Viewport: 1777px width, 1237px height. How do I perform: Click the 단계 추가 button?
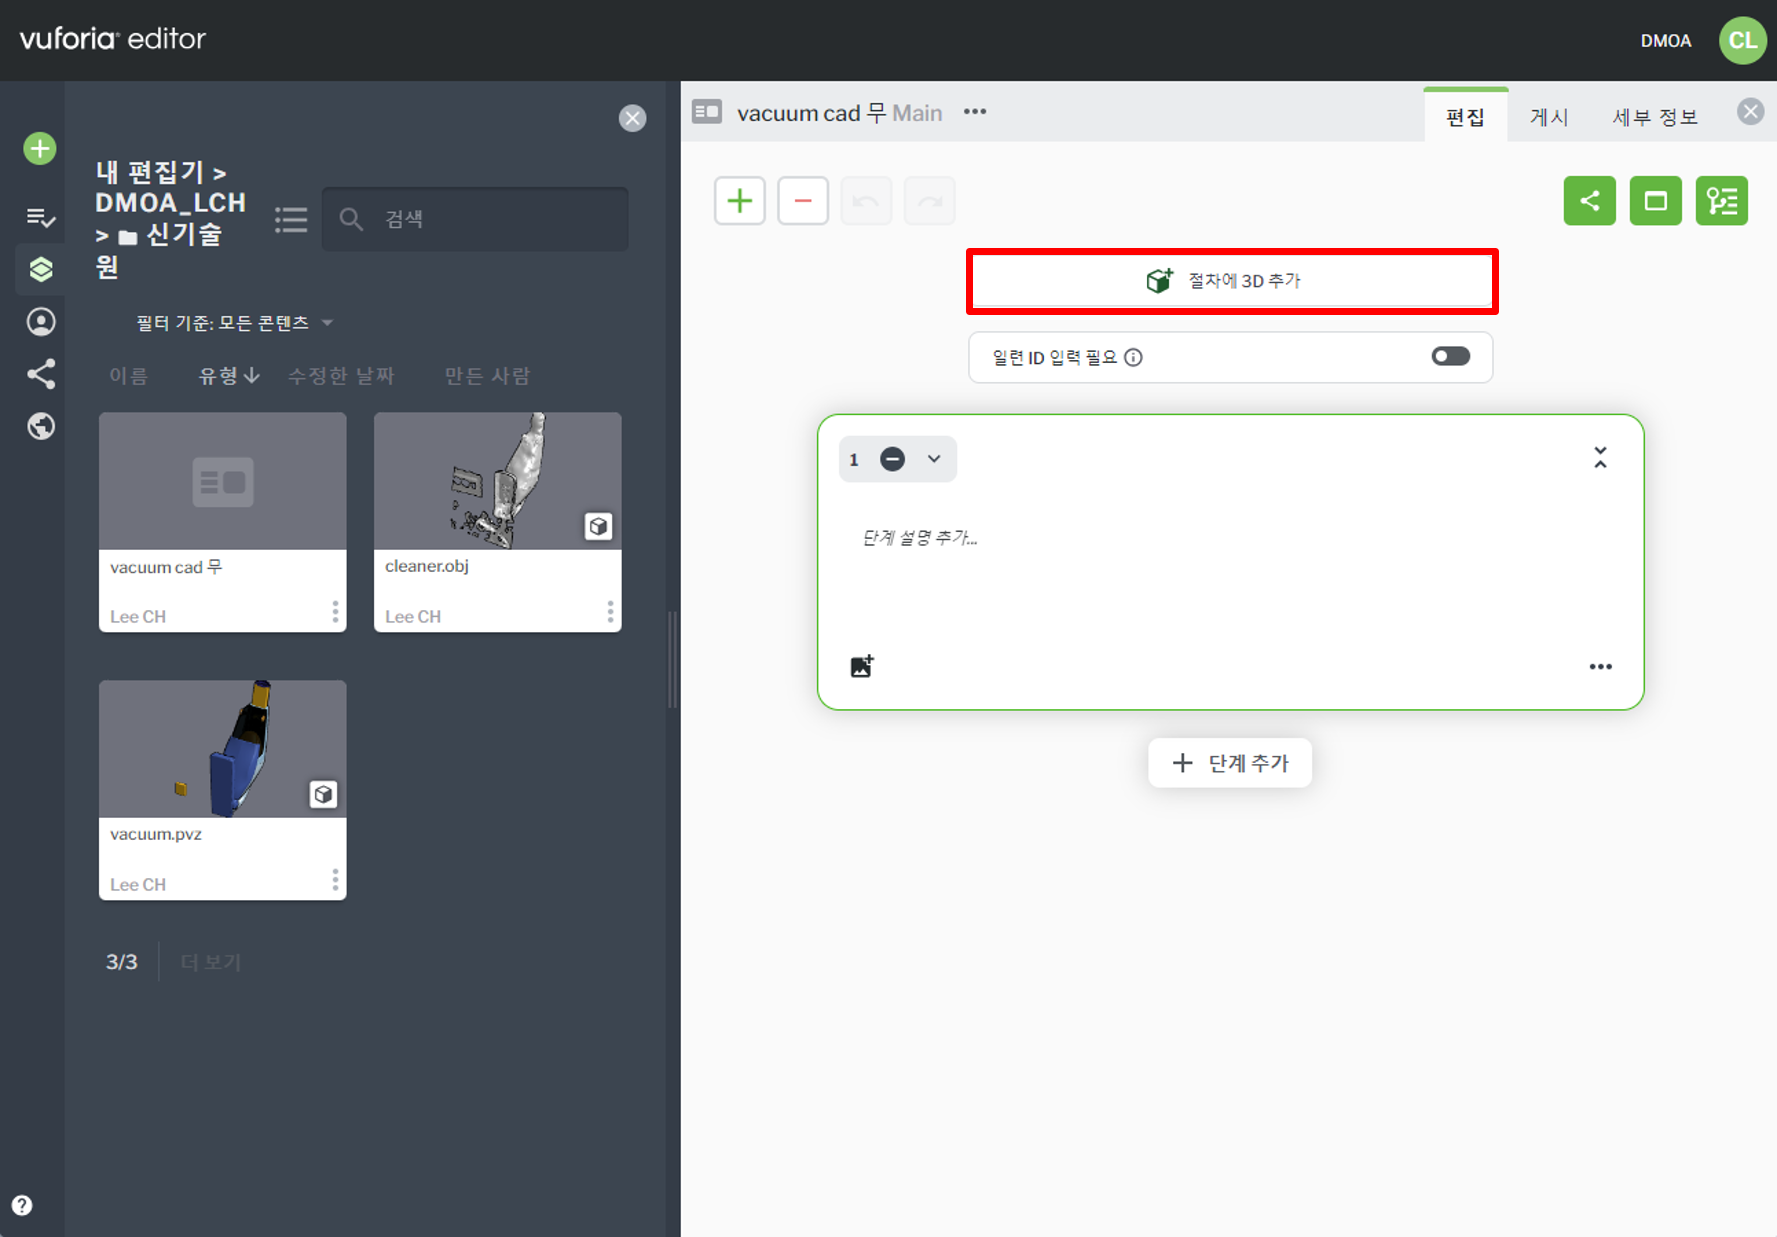(x=1229, y=763)
